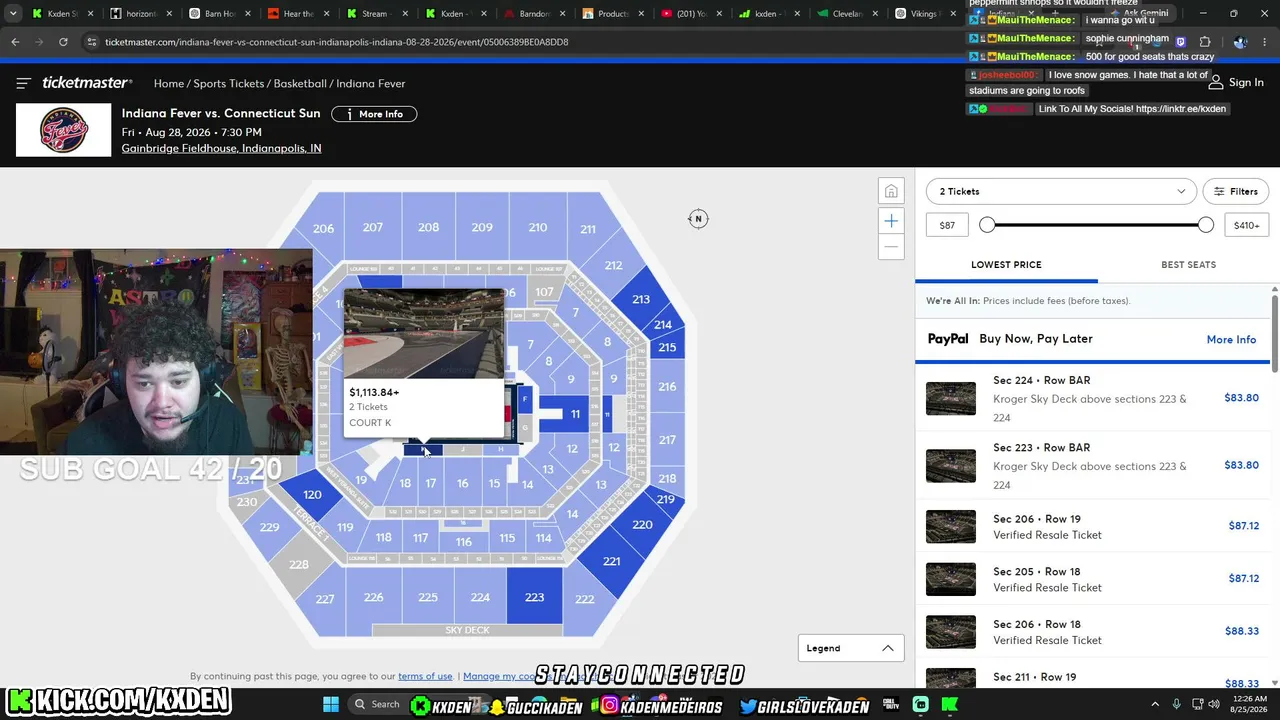Open the More Info event button
The height and width of the screenshot is (720, 1280).
pyautogui.click(x=374, y=114)
